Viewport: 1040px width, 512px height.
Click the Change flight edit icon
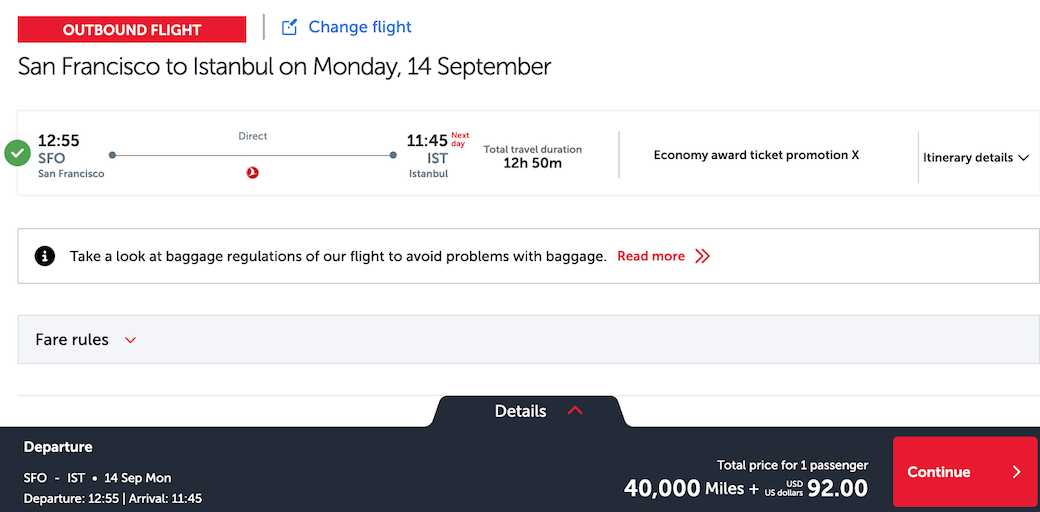point(290,28)
